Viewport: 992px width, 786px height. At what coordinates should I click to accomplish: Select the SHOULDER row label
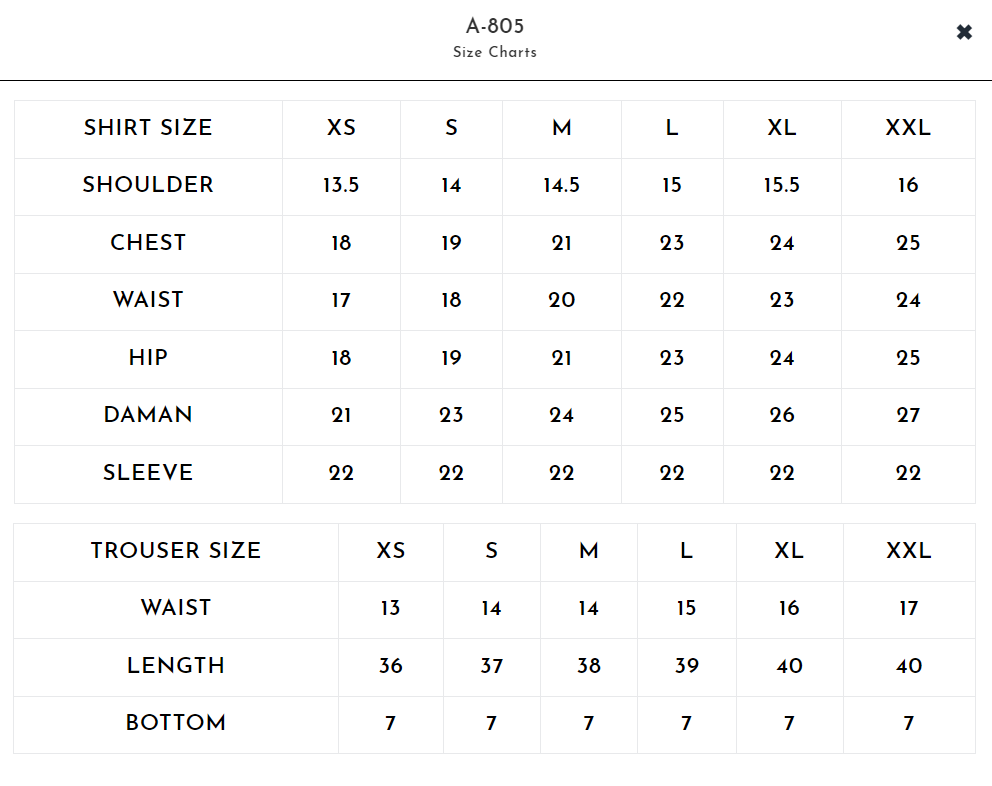(148, 185)
